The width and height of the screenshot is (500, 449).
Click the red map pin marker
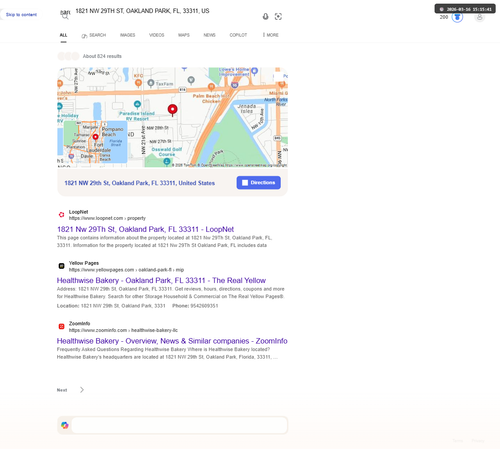pyautogui.click(x=172, y=110)
